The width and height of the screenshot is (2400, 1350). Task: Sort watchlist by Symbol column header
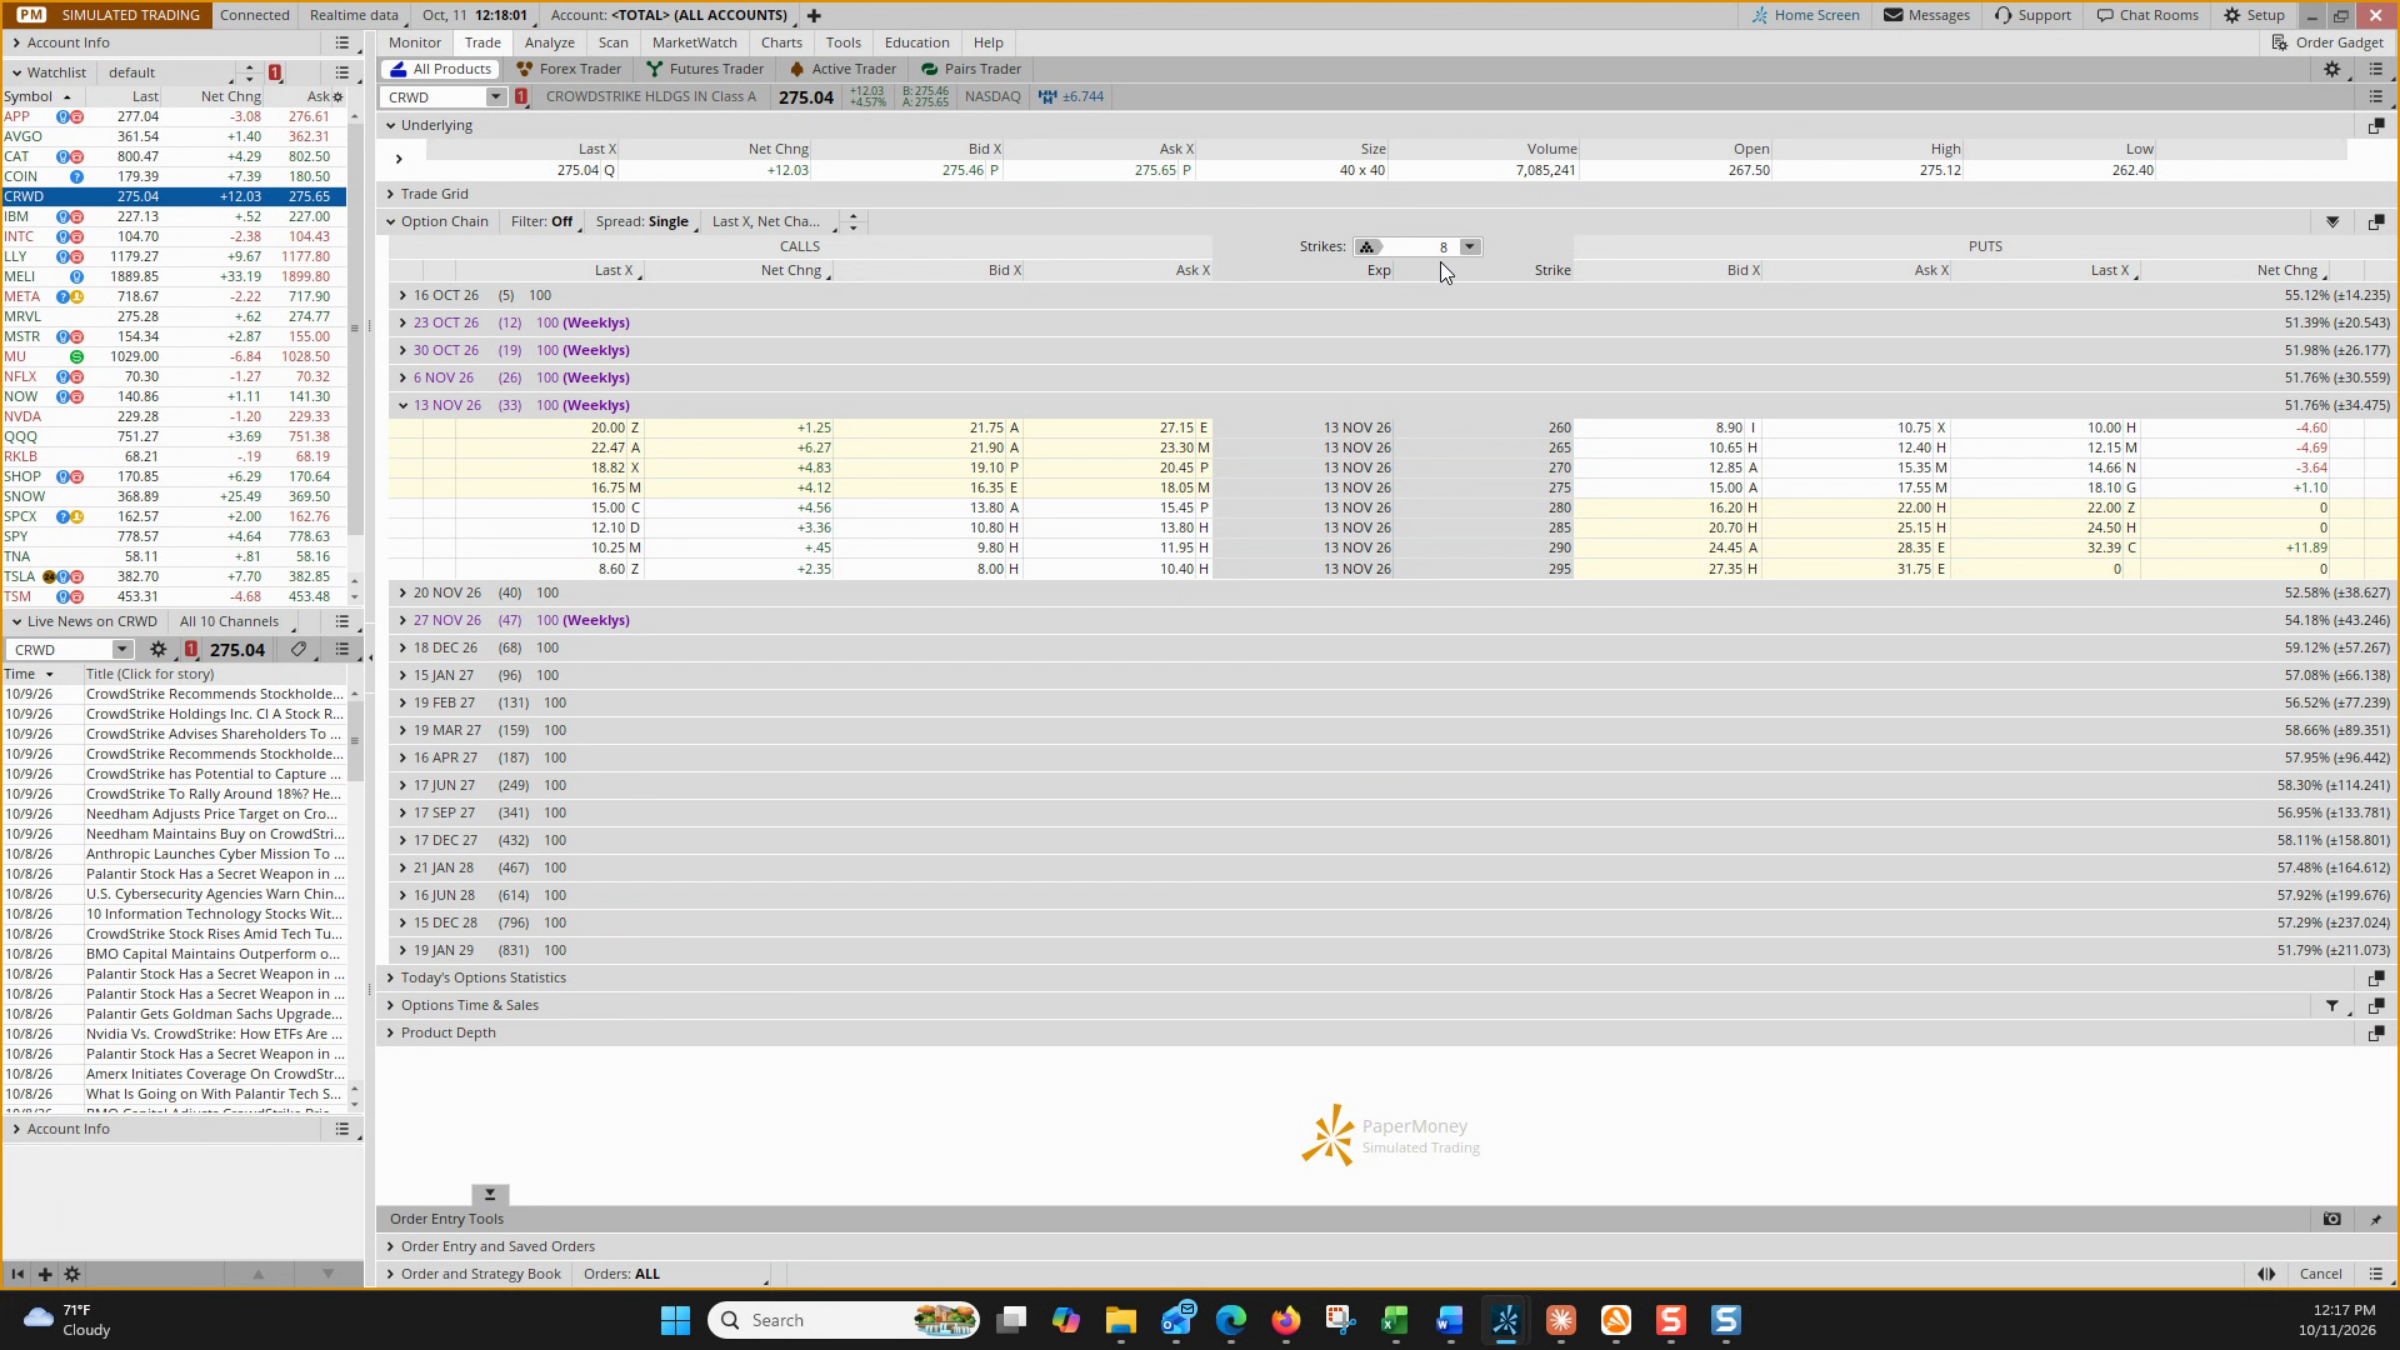coord(37,97)
